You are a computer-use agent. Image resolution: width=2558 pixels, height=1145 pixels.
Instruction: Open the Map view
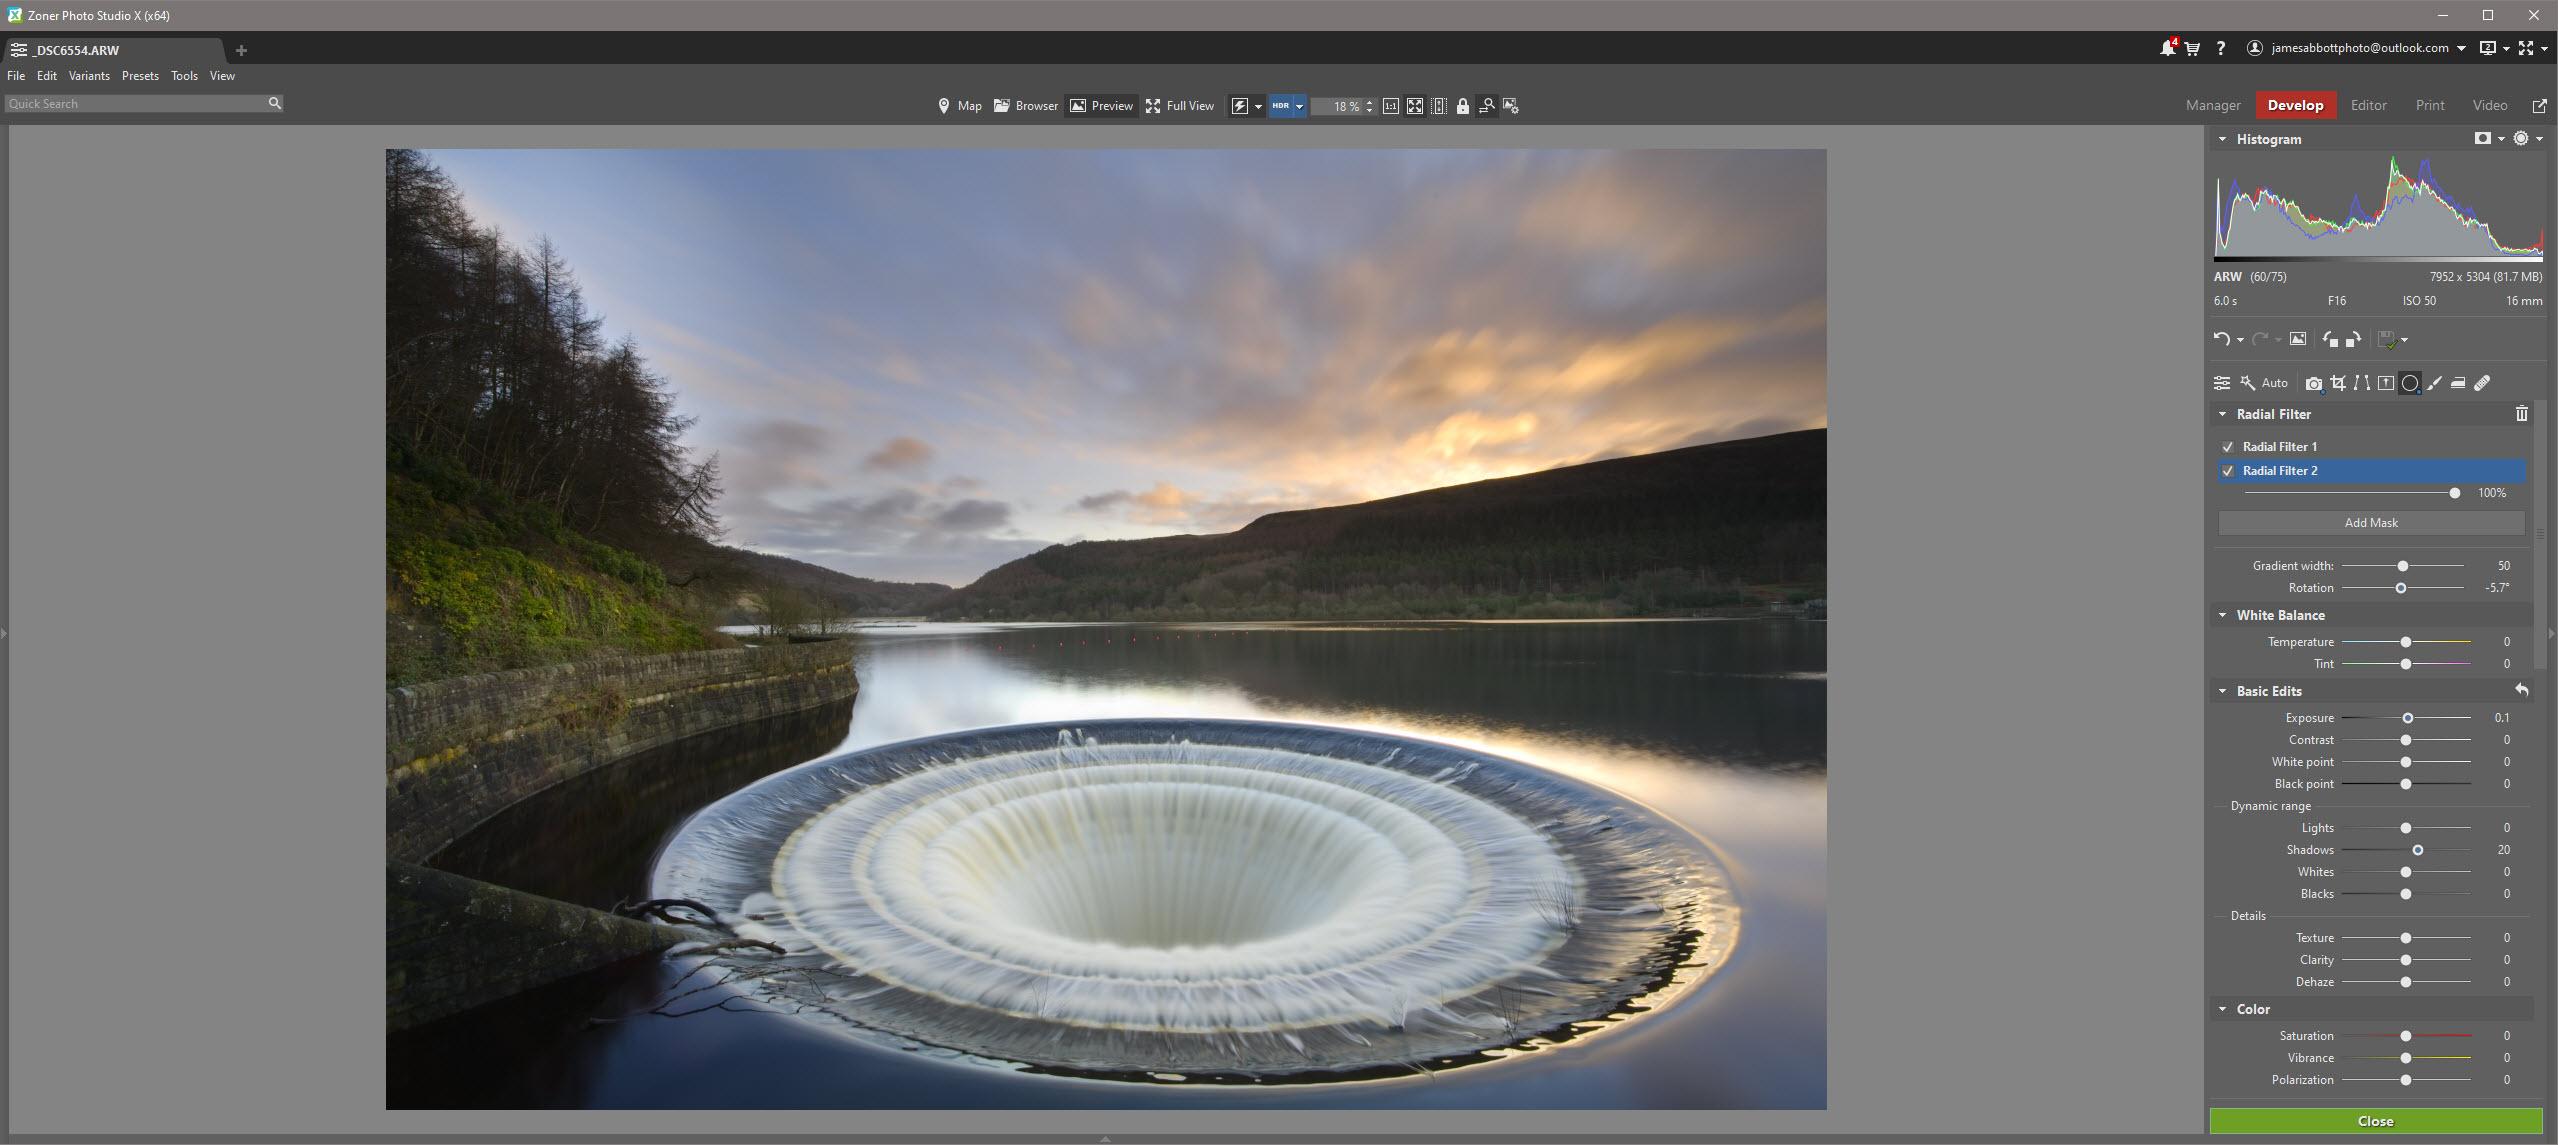tap(959, 106)
